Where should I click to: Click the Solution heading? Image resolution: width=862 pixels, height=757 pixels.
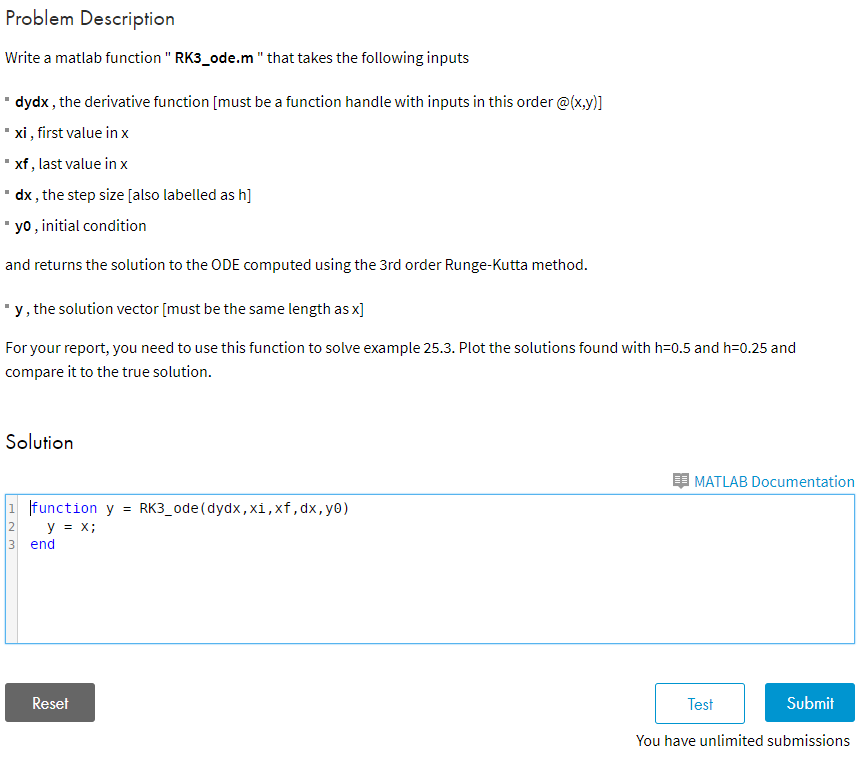(x=39, y=442)
